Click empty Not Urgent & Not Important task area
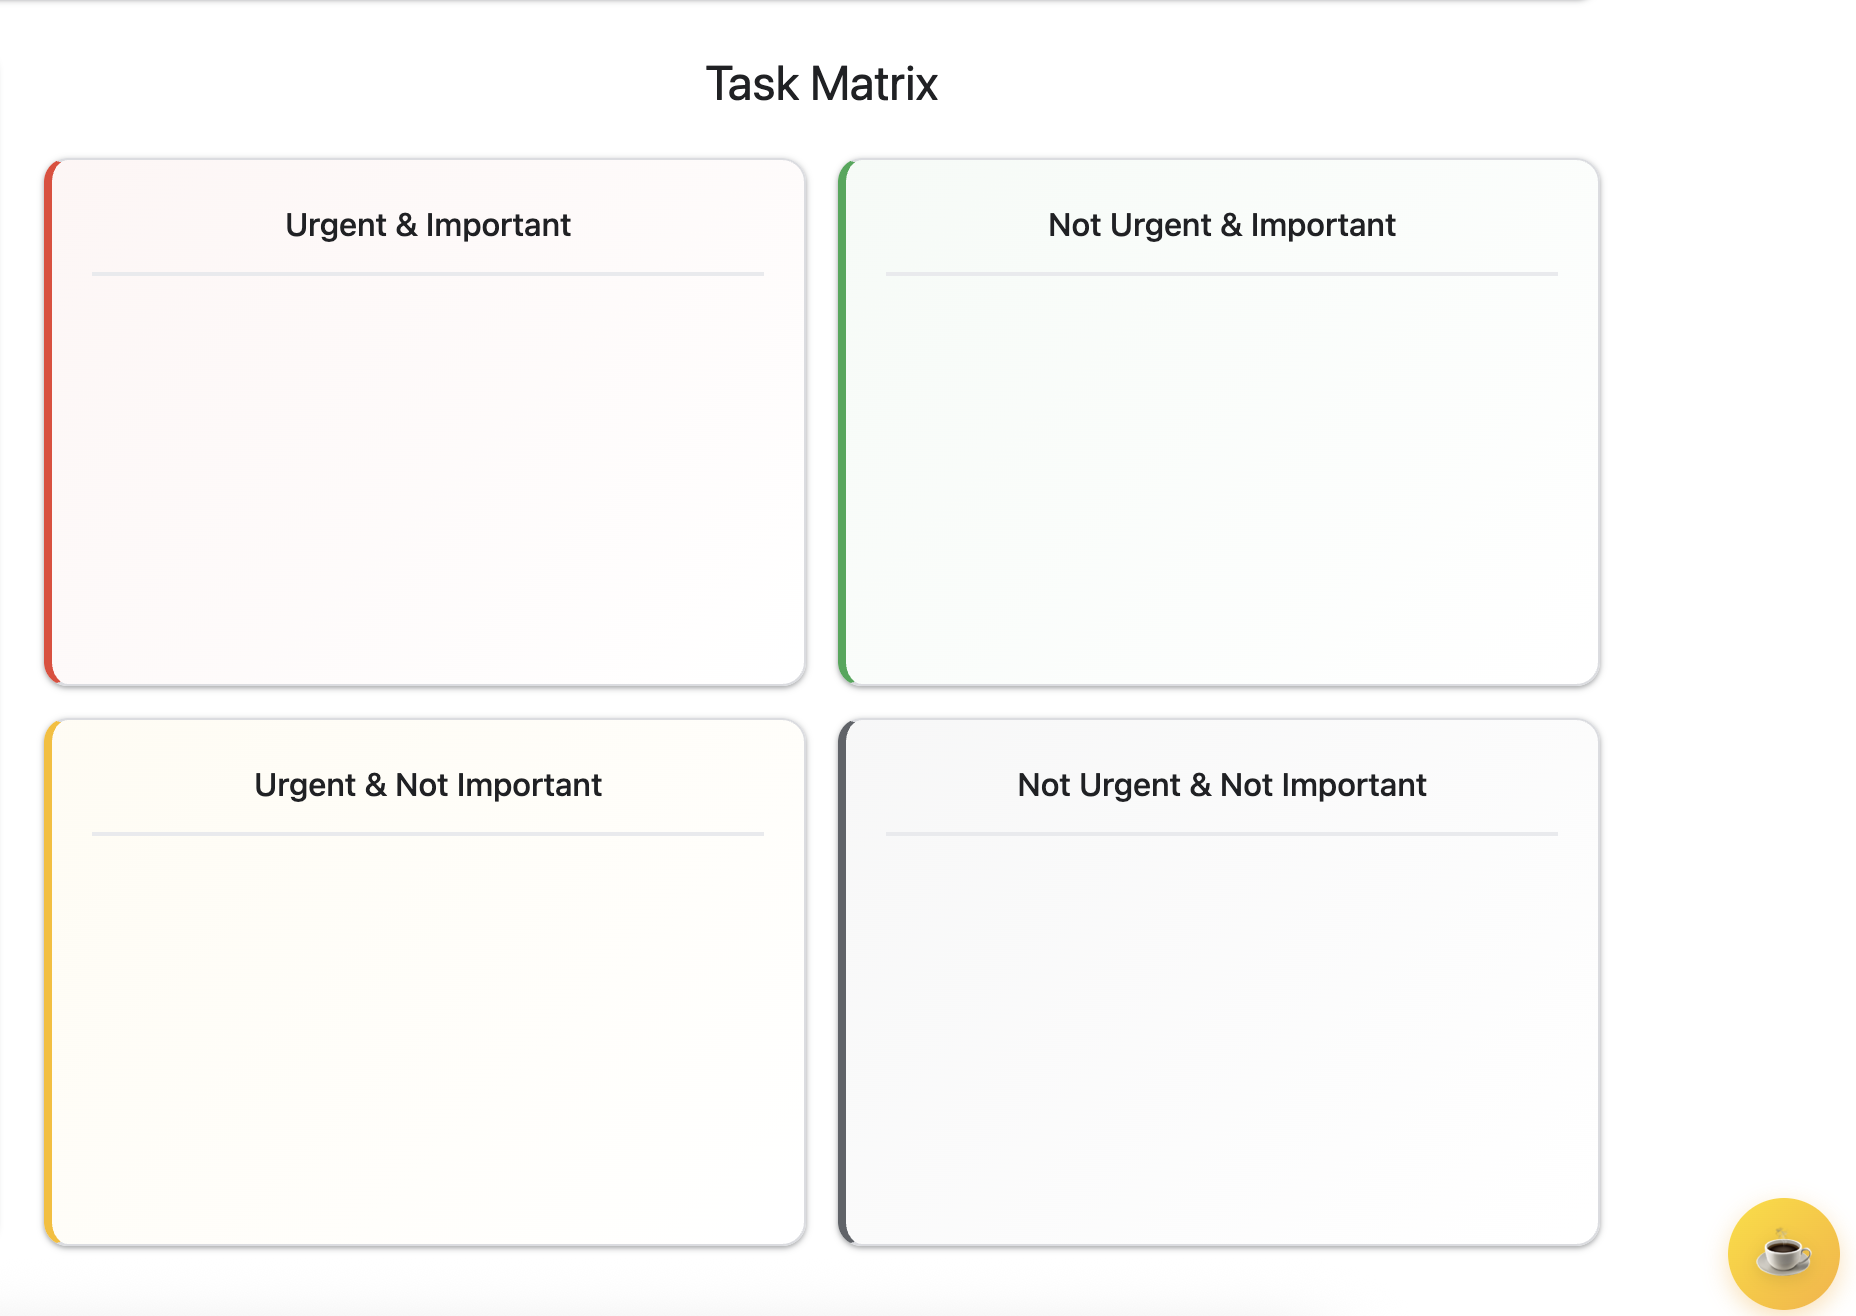This screenshot has height=1316, width=1856. click(1221, 1035)
